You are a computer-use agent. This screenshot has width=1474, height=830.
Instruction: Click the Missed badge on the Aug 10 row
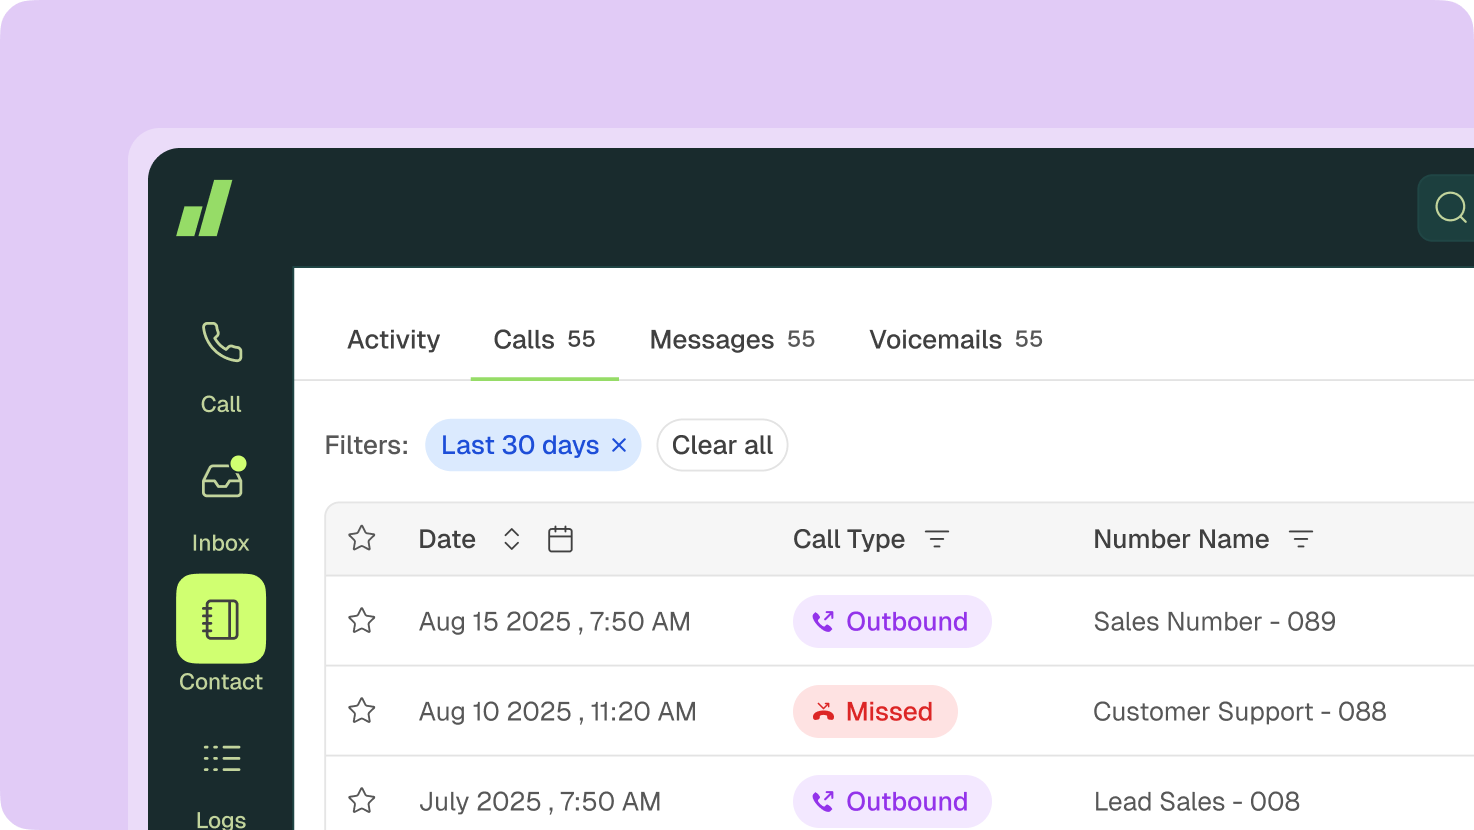875,711
